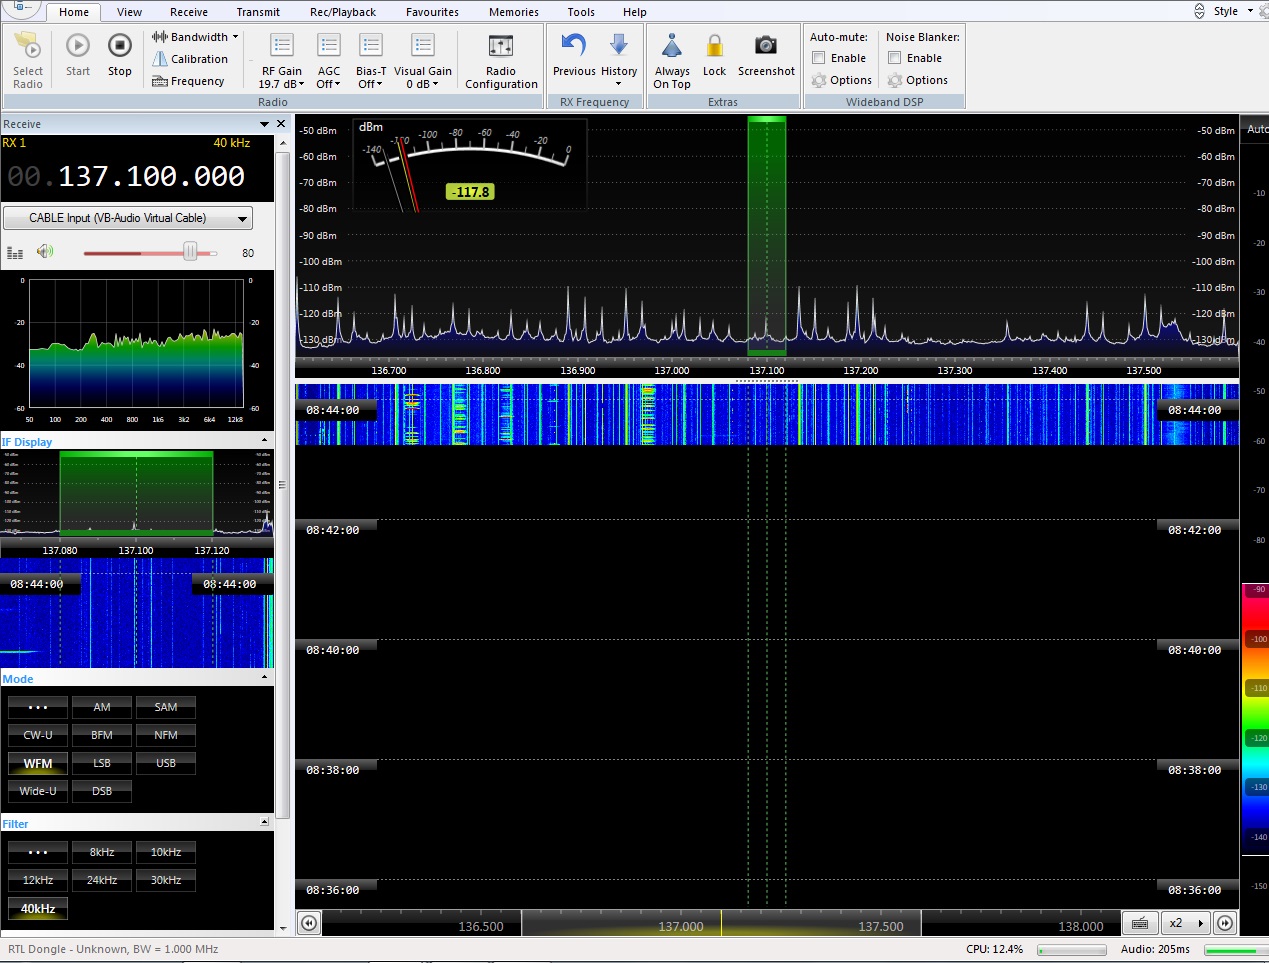Enable the Auto-mute checkbox
Viewport: 1269px width, 963px height.
tap(819, 58)
